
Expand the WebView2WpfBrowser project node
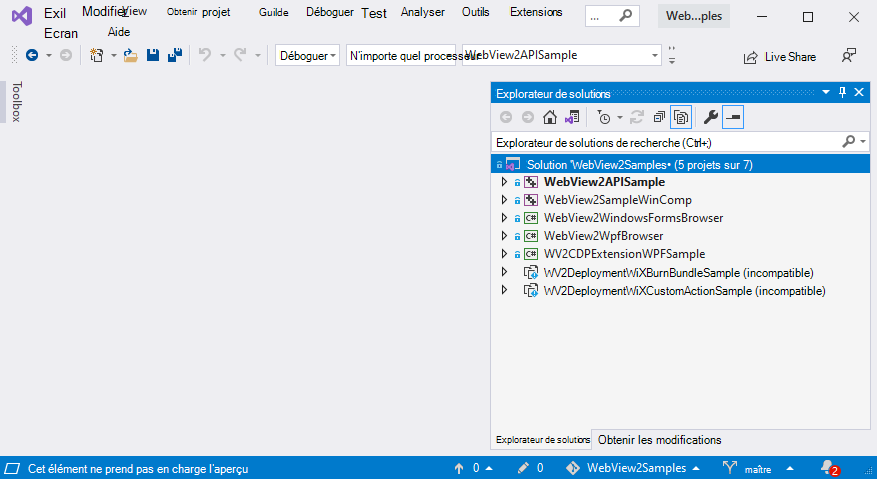point(504,236)
